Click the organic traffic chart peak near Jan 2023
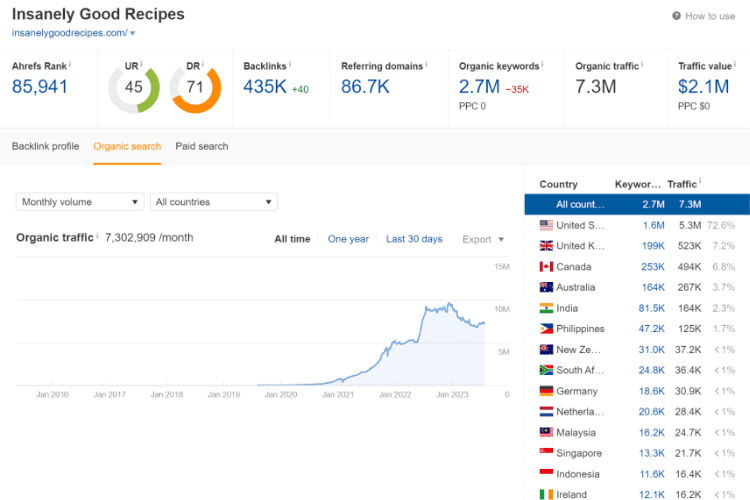750x500 pixels. [449, 303]
